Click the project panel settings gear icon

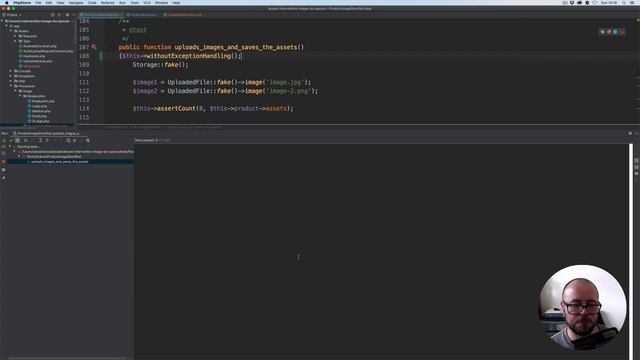67,15
